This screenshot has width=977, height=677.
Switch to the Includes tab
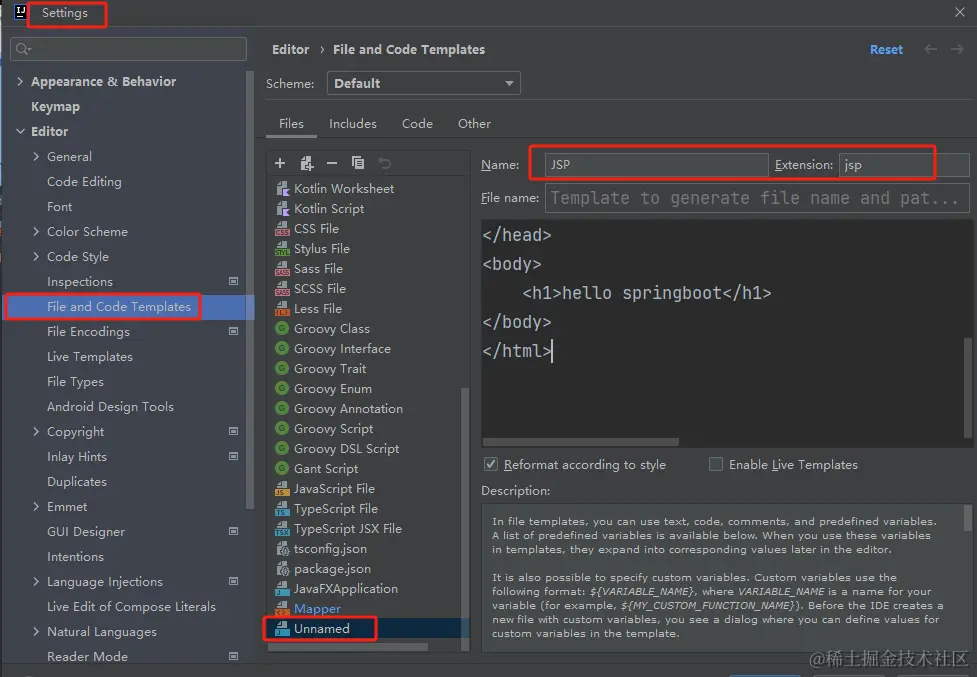tap(353, 123)
